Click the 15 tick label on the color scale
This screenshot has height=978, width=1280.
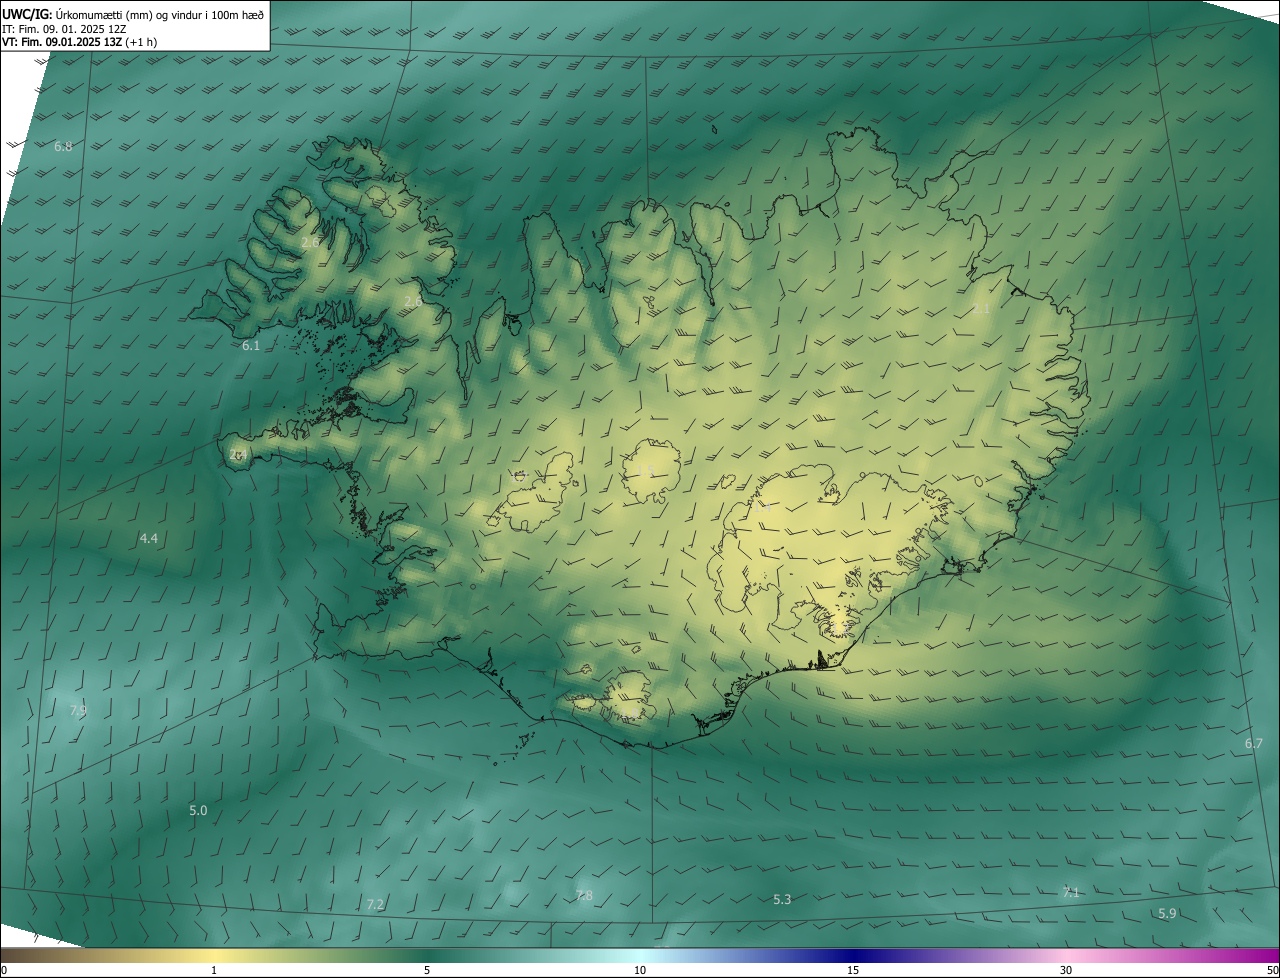[853, 971]
